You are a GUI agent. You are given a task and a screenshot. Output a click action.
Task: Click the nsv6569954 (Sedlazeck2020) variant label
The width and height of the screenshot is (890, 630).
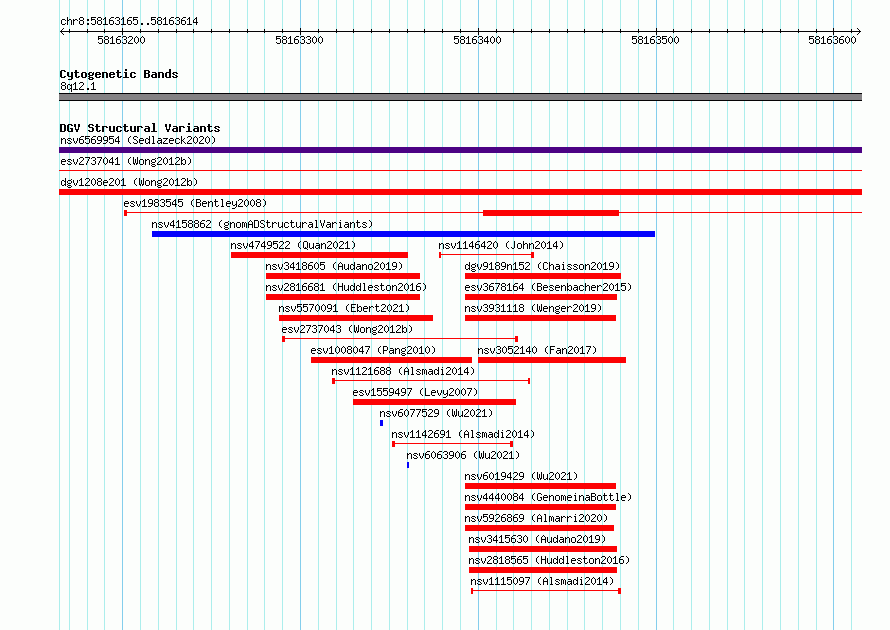pos(138,140)
